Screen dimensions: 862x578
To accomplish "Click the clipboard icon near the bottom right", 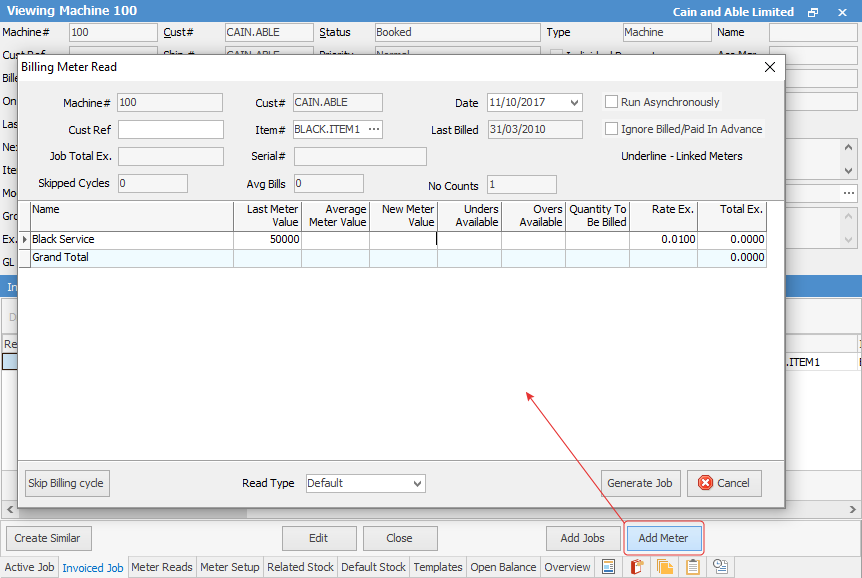I will pyautogui.click(x=693, y=566).
